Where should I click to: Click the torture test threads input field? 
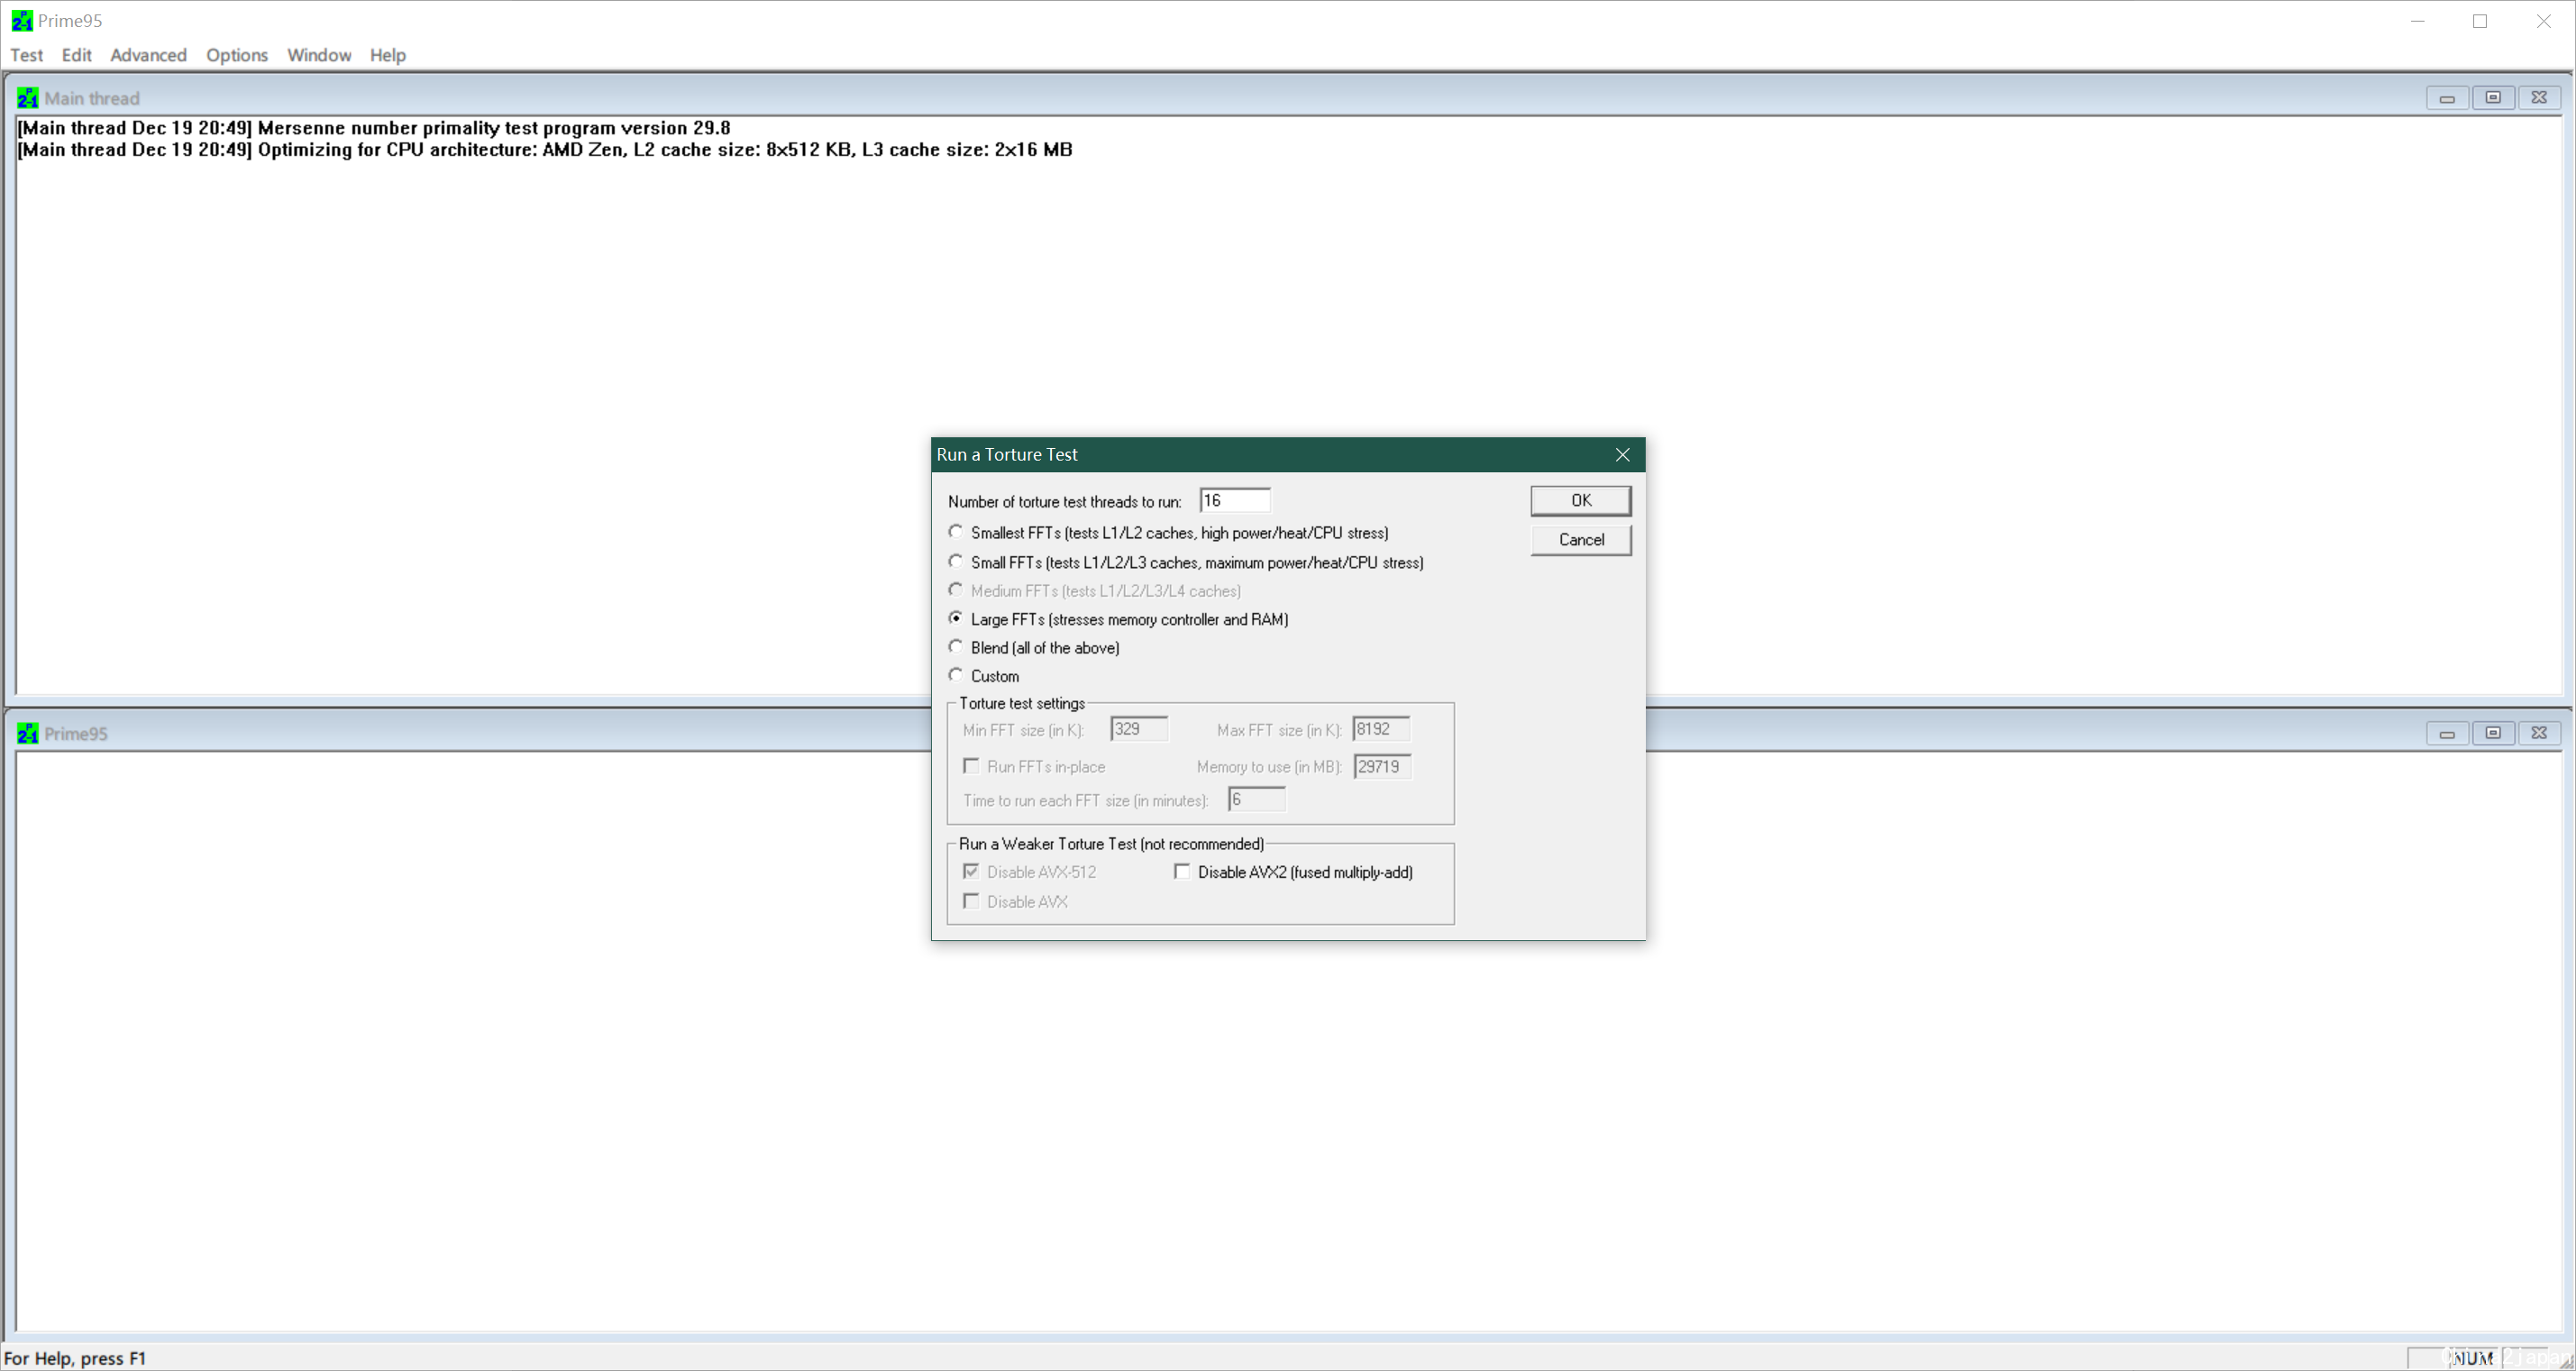click(1235, 500)
